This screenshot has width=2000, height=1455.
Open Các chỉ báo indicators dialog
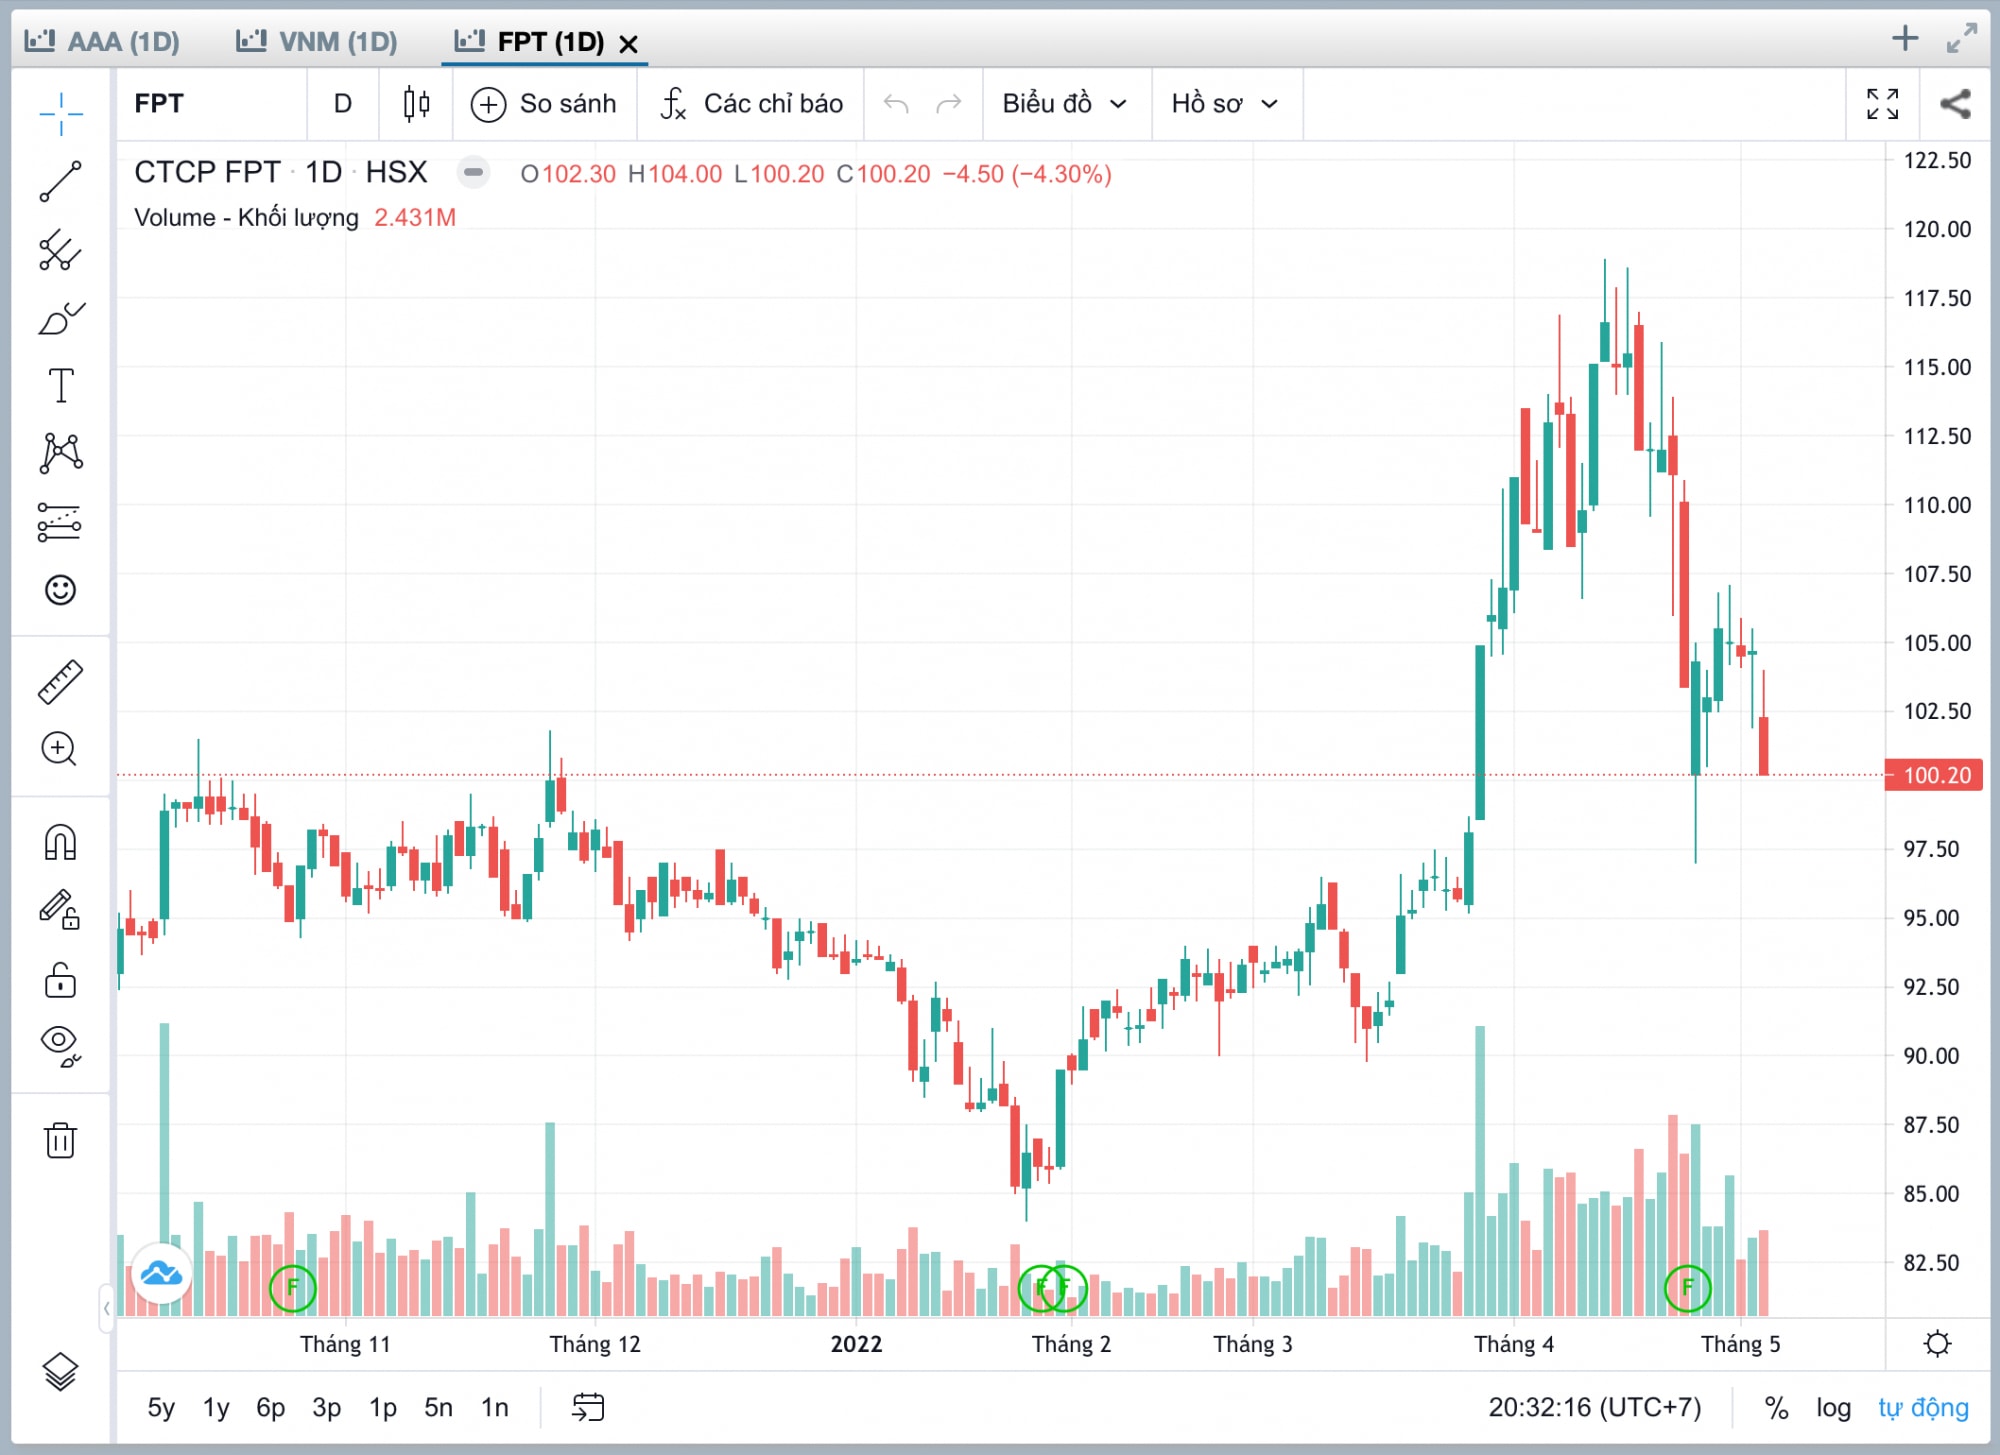point(752,104)
